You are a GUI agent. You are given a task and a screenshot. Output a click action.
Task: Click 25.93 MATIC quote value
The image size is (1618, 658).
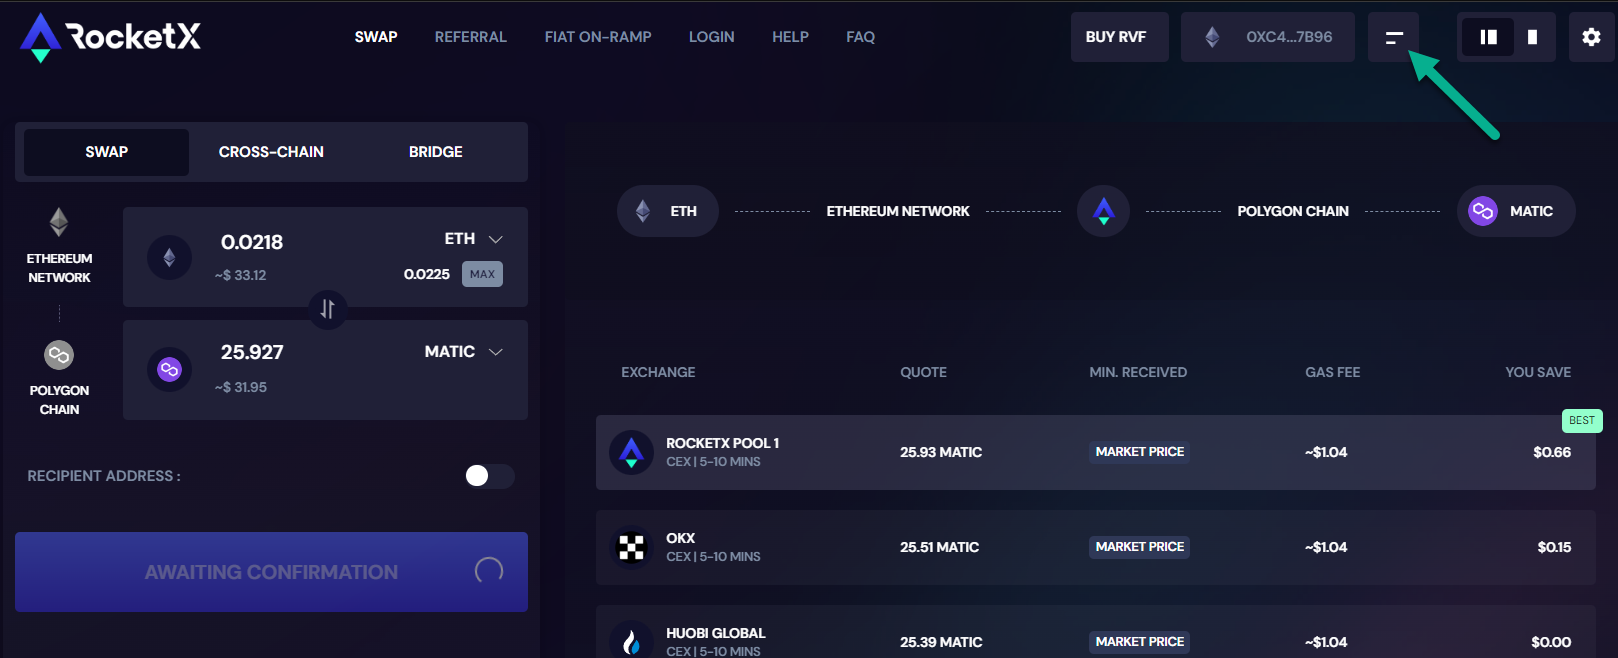tap(941, 452)
